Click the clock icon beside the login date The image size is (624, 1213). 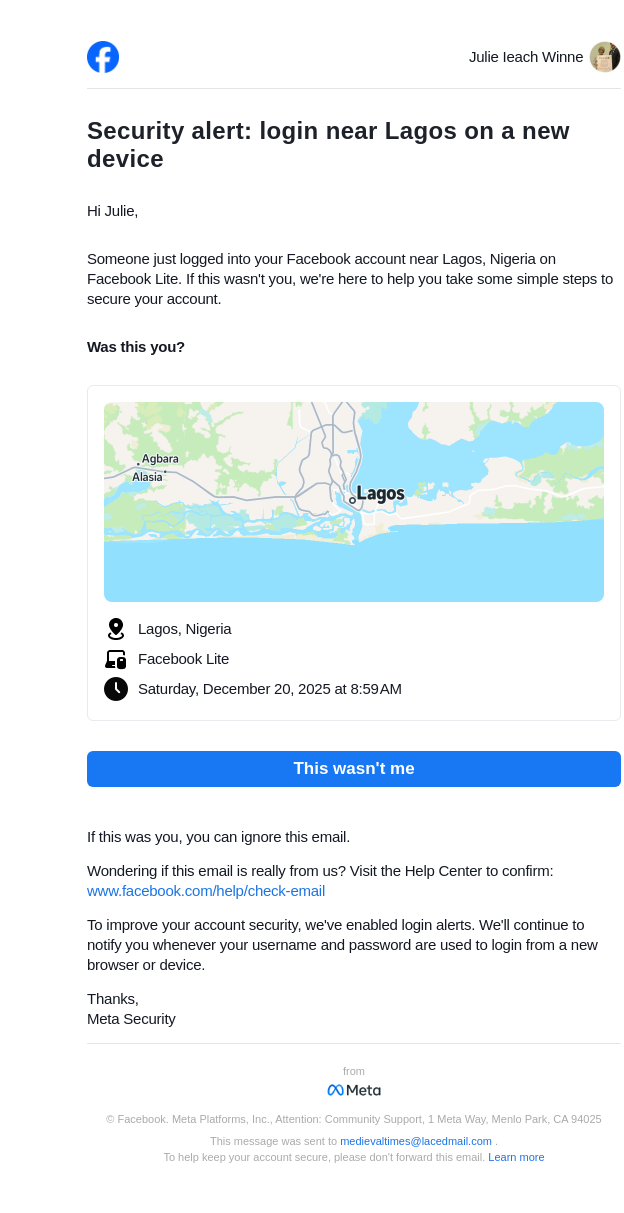point(116,689)
